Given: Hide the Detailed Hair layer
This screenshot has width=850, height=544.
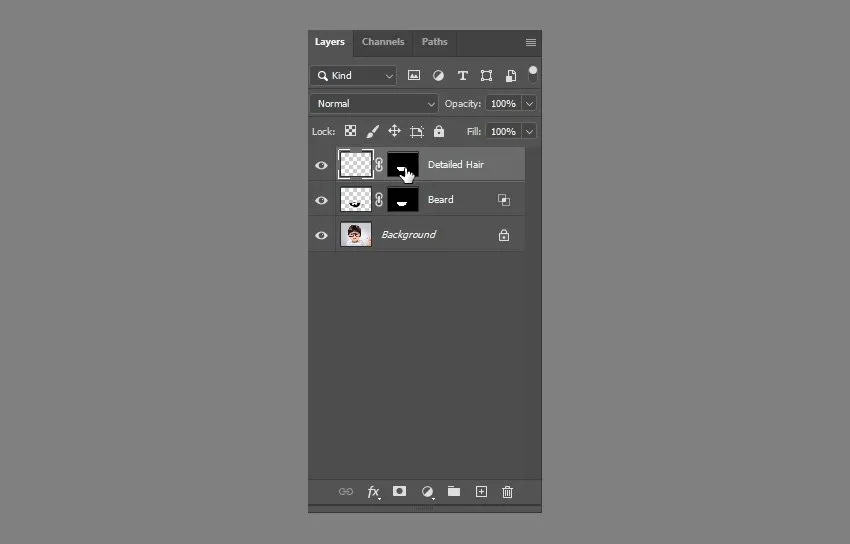Looking at the screenshot, I should tap(321, 165).
